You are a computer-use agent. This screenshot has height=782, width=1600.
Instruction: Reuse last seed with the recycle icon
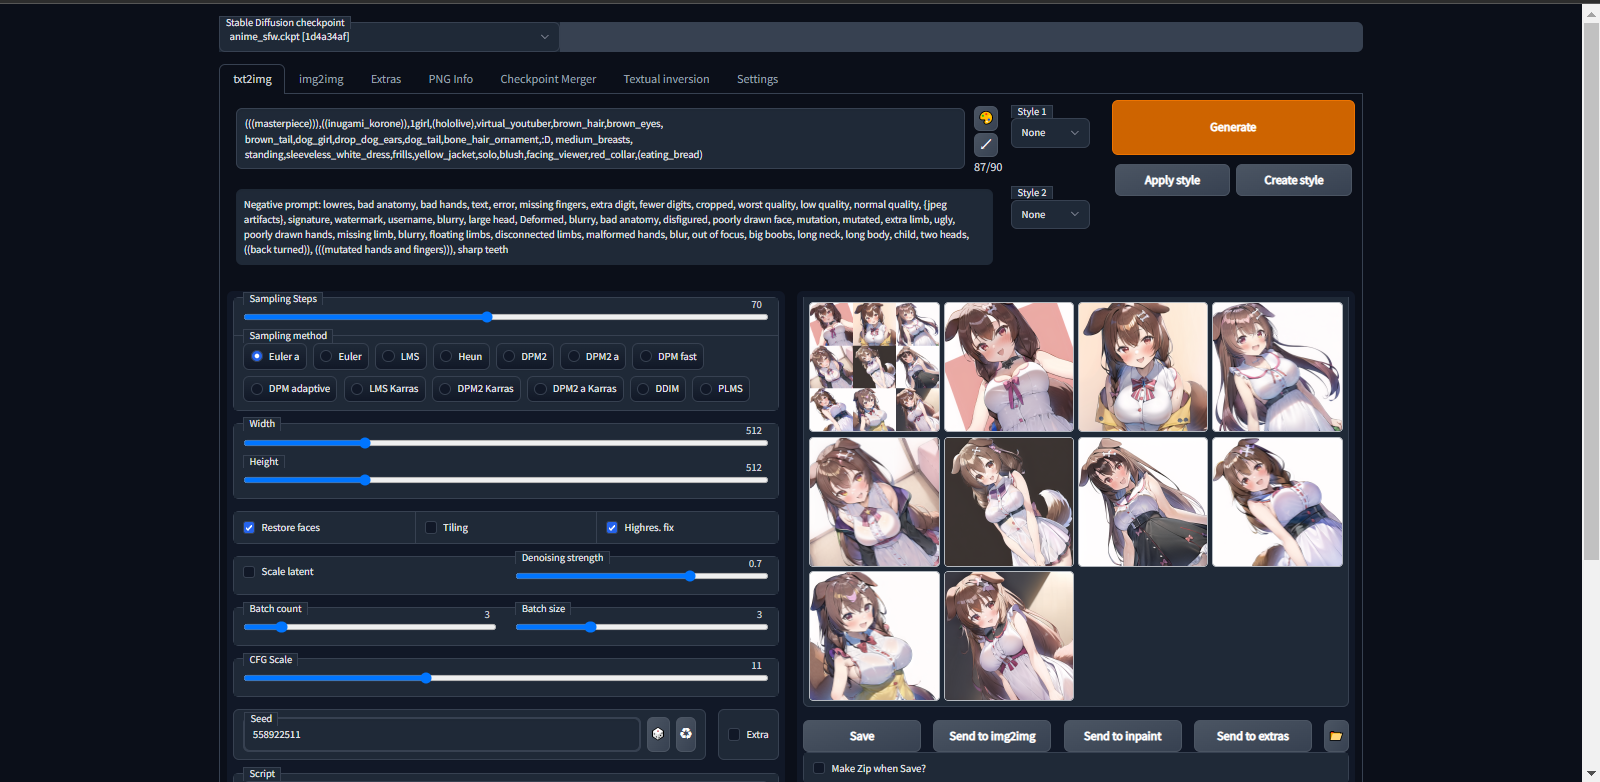tap(686, 734)
